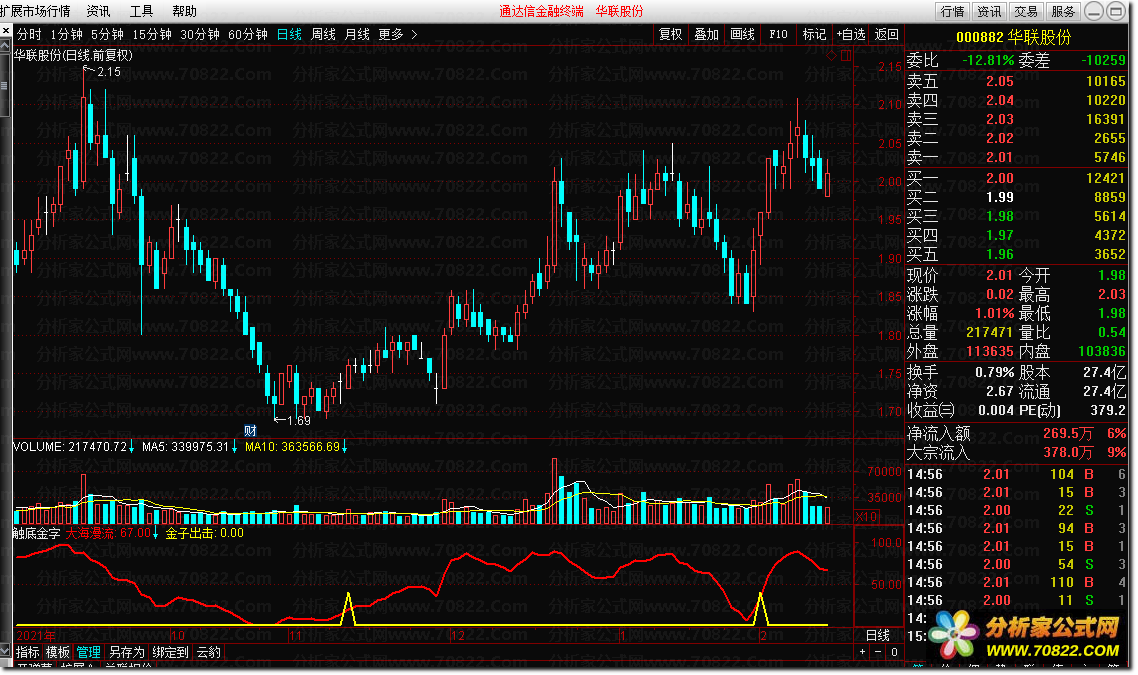
Task: Click the left sidebar grip handle
Action: (4, 86)
